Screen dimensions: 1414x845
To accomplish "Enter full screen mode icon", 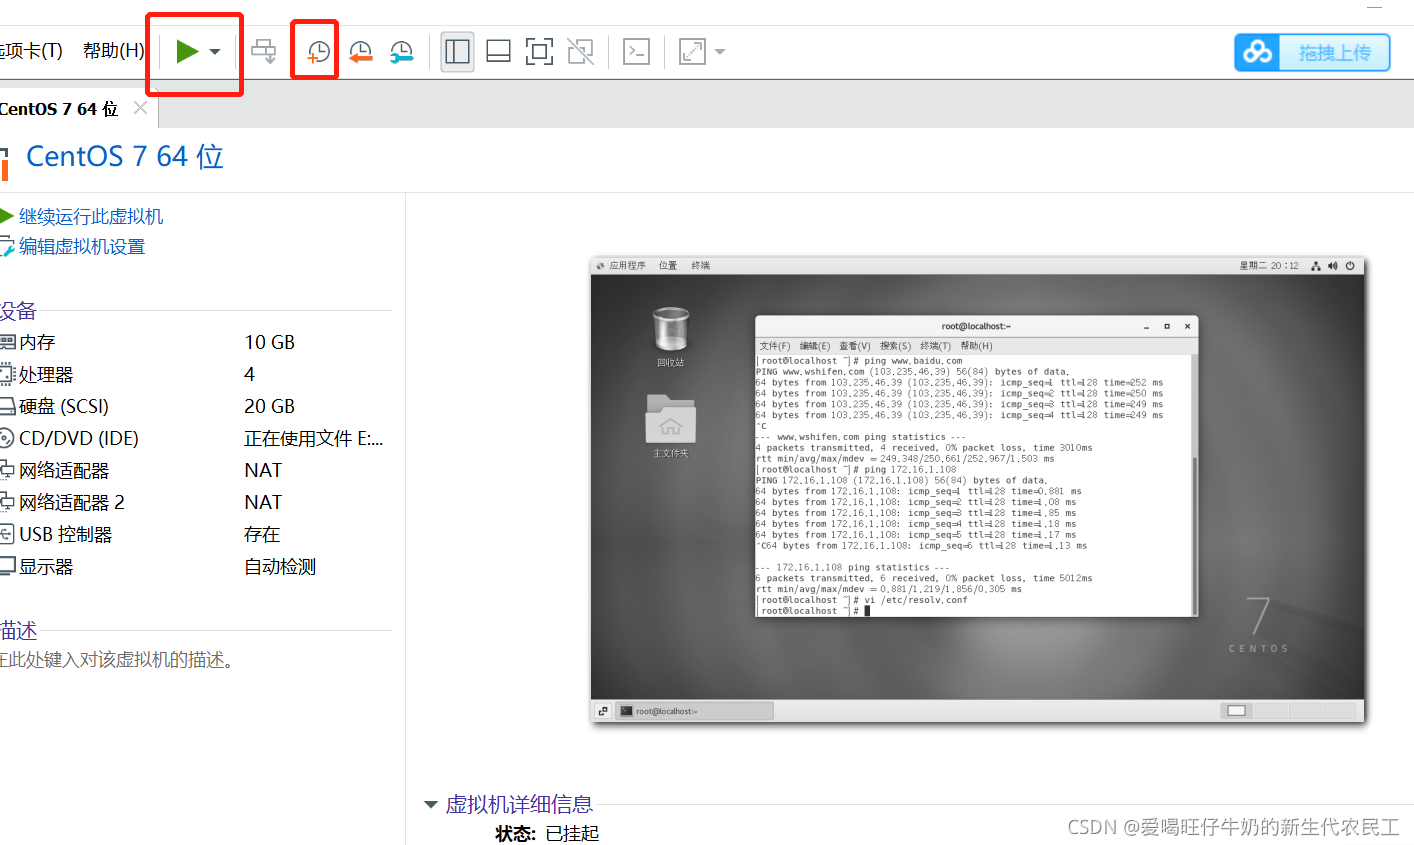I will 539,51.
